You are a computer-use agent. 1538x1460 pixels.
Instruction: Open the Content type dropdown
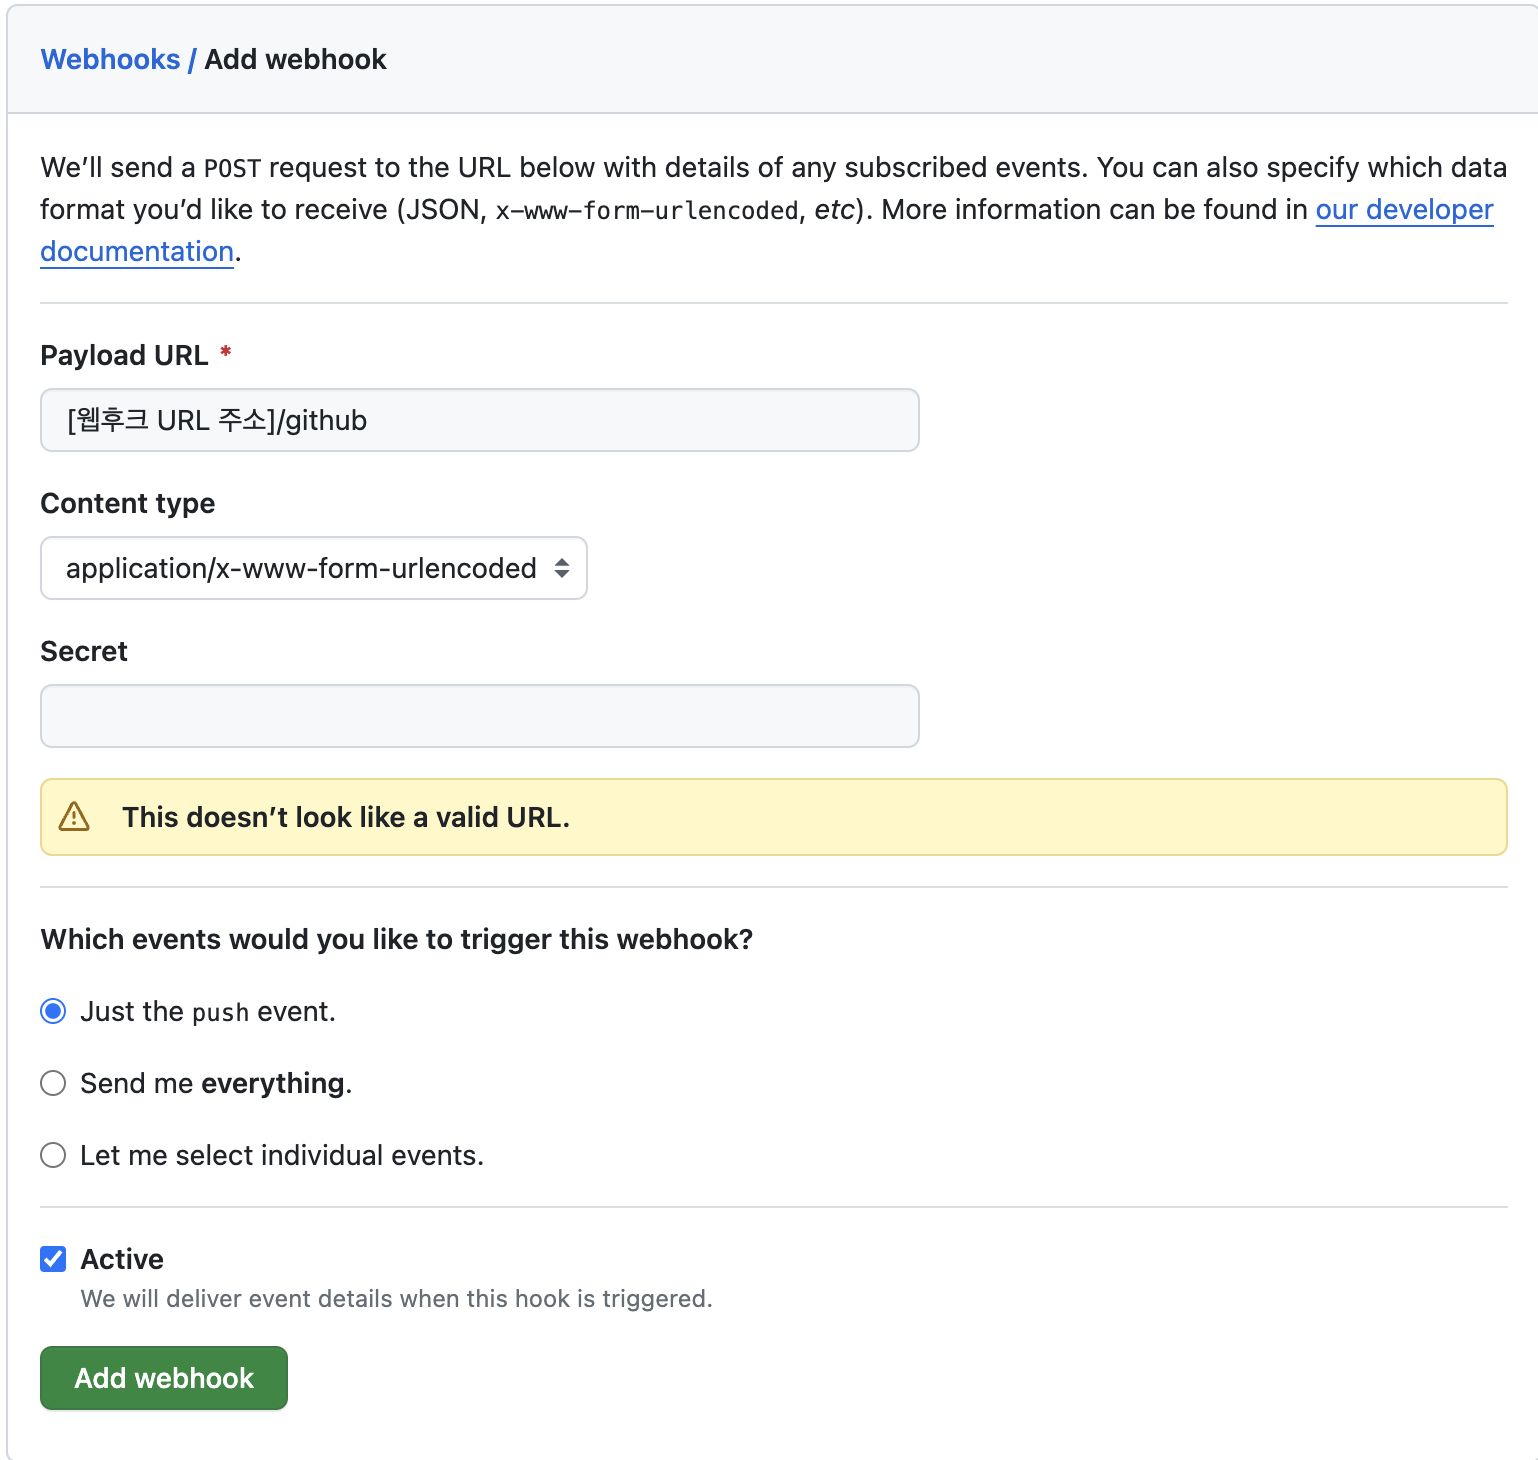pos(312,568)
